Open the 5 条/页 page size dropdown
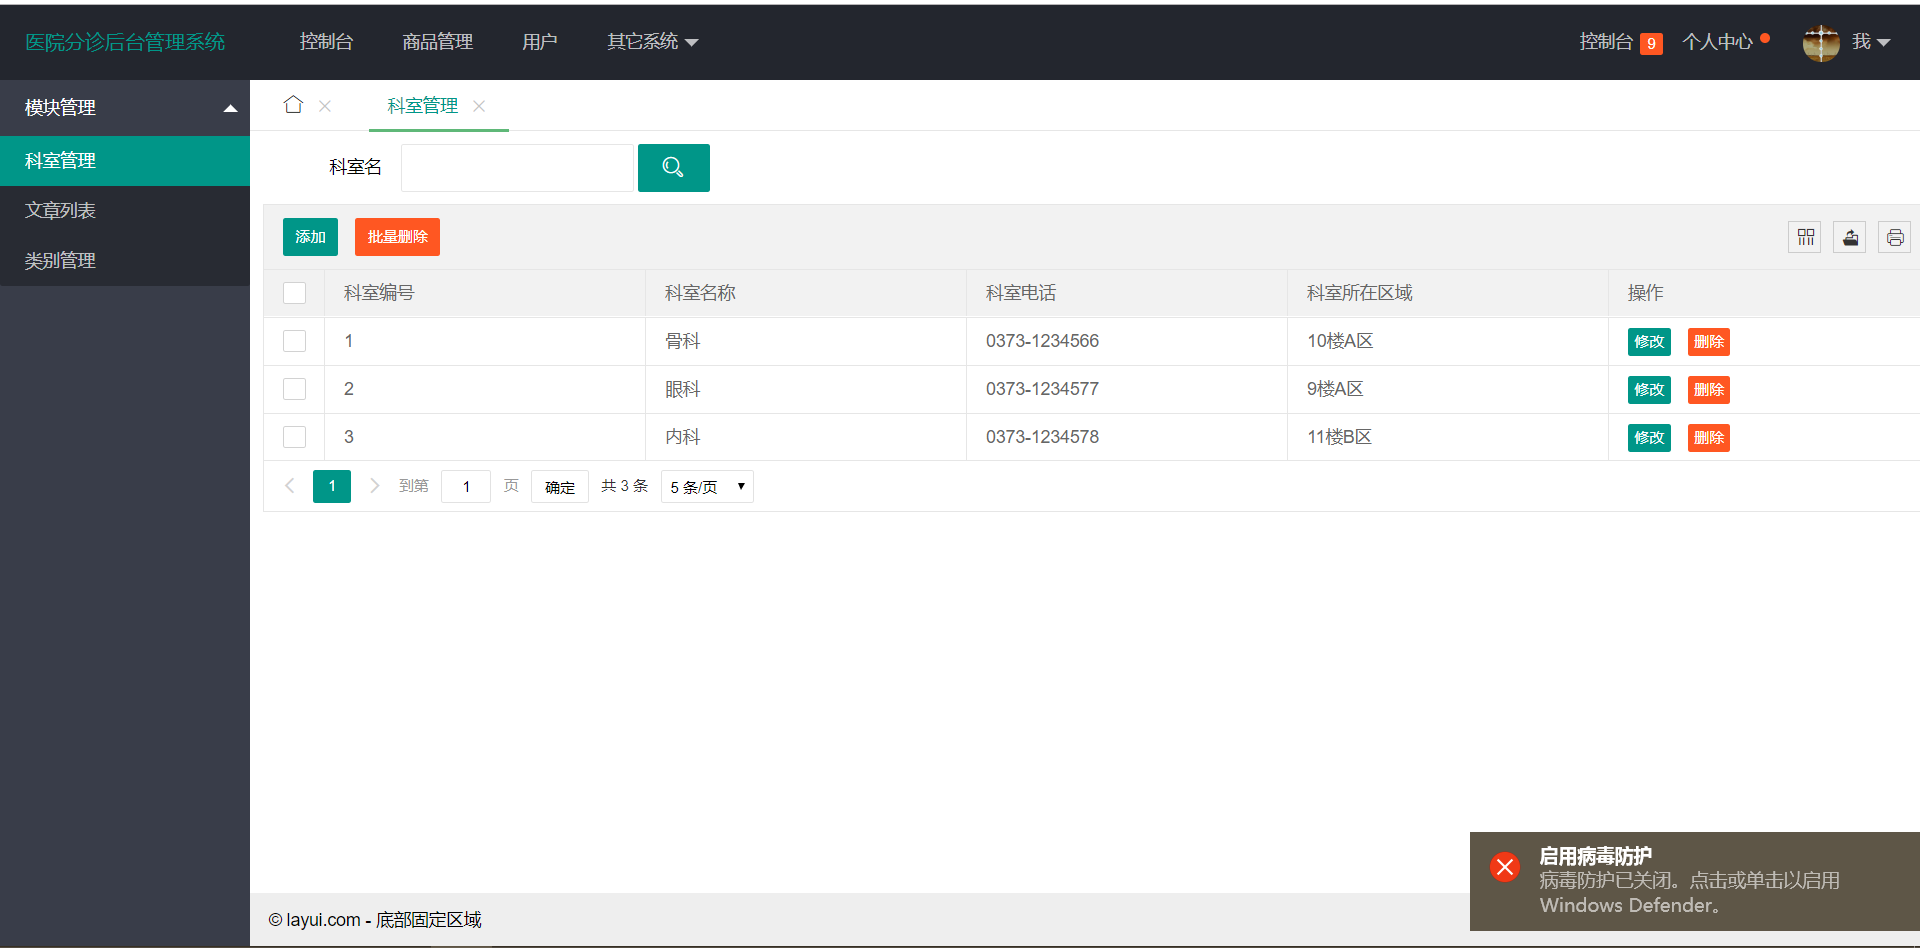 click(x=706, y=486)
